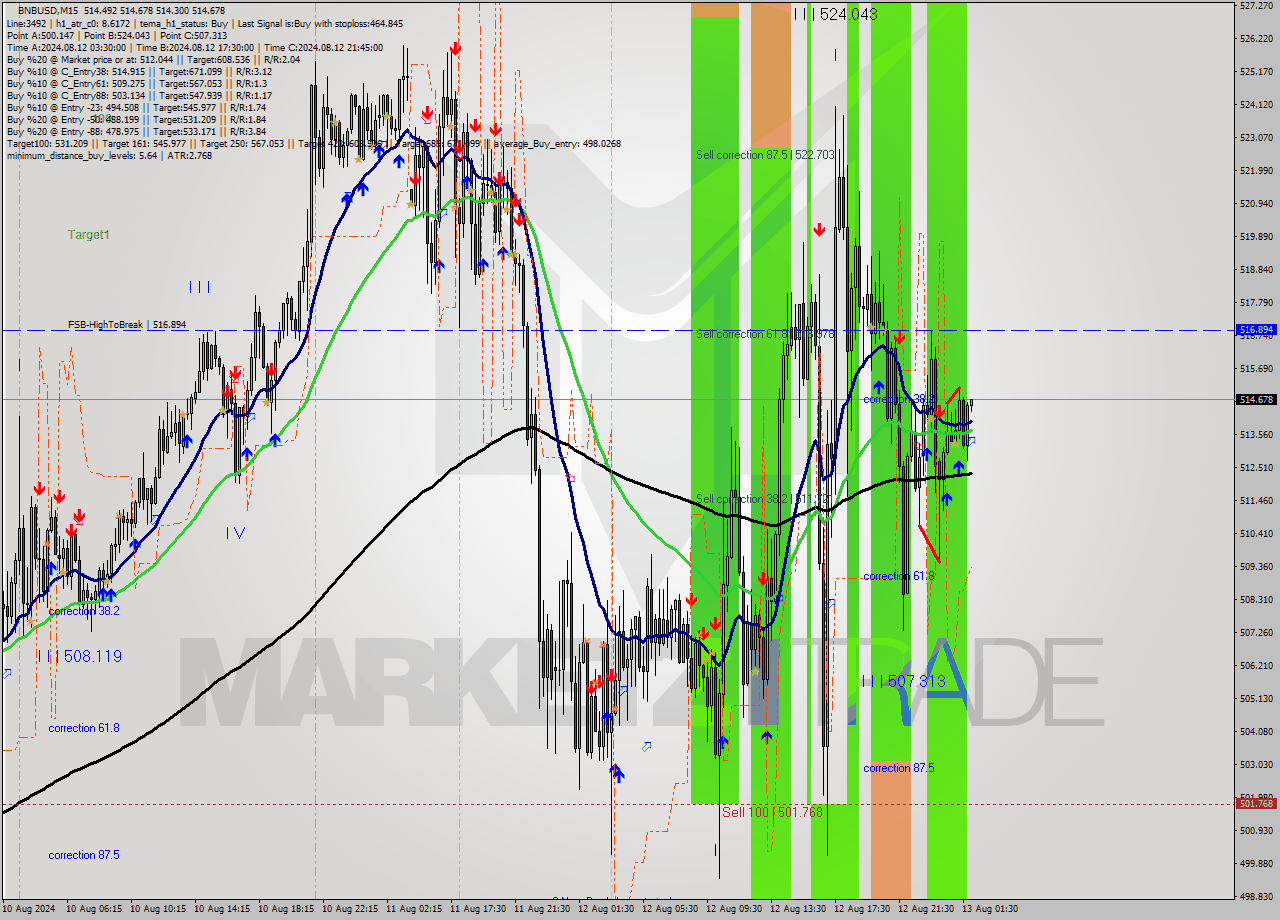
Task: Click the 515.690 price axis label
Action: pyautogui.click(x=1256, y=369)
